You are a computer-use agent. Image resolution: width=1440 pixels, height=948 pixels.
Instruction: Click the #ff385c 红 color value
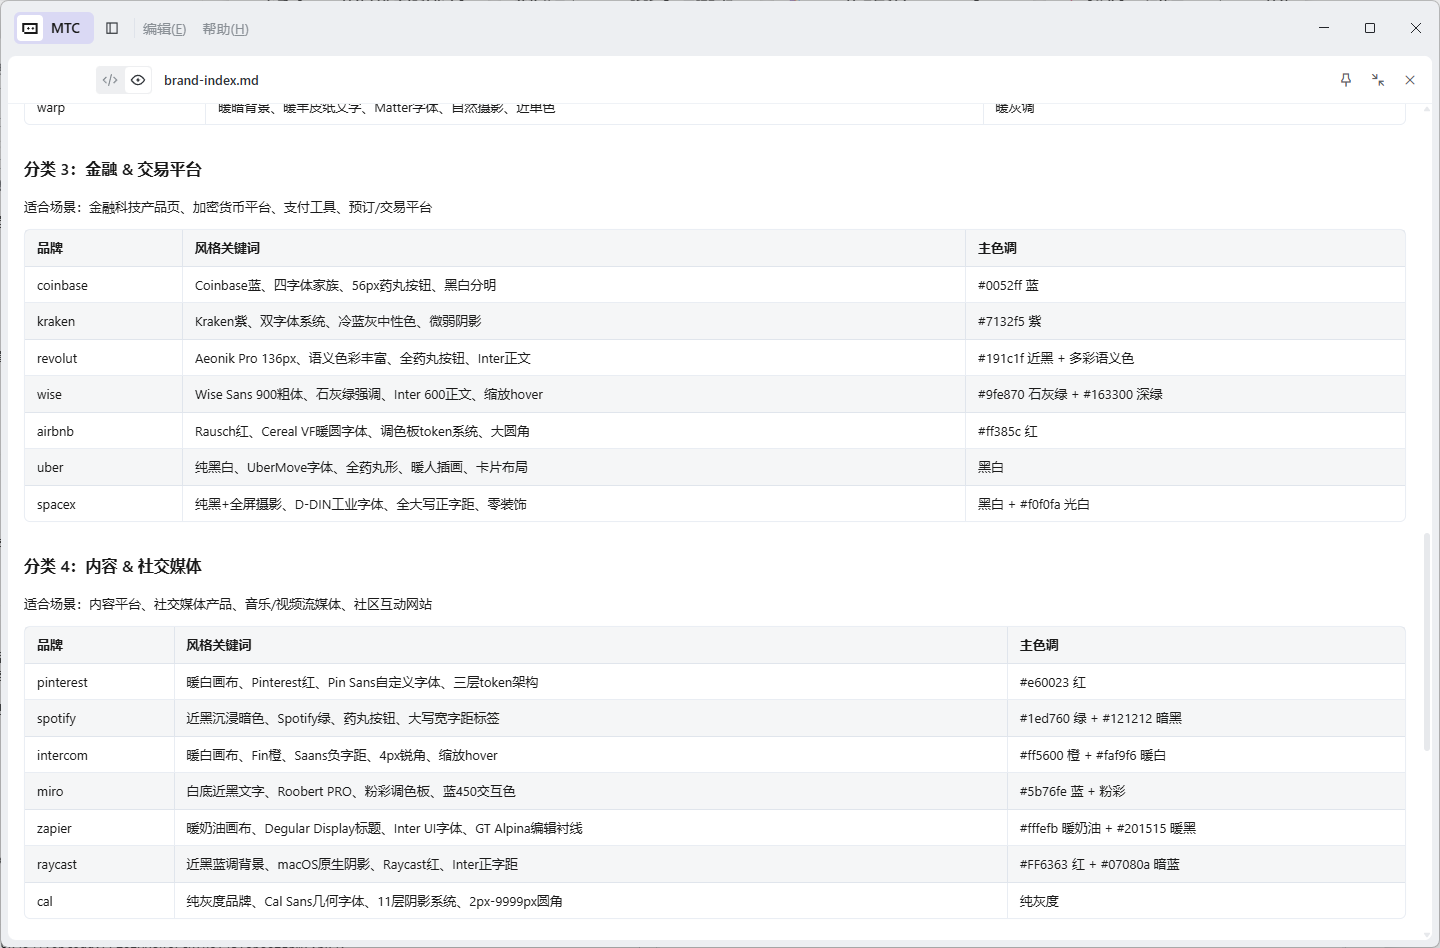click(1008, 431)
